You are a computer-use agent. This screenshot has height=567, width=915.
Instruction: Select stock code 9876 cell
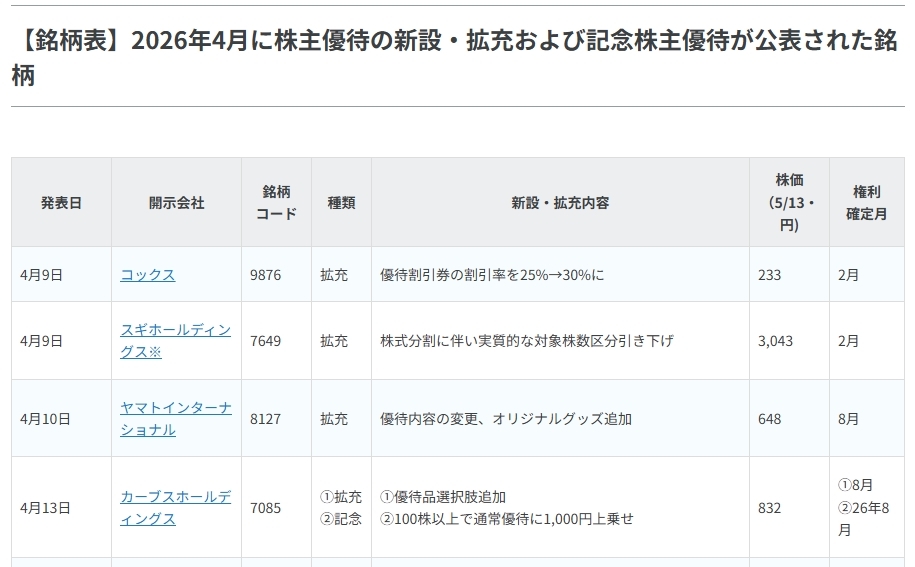[x=276, y=275]
